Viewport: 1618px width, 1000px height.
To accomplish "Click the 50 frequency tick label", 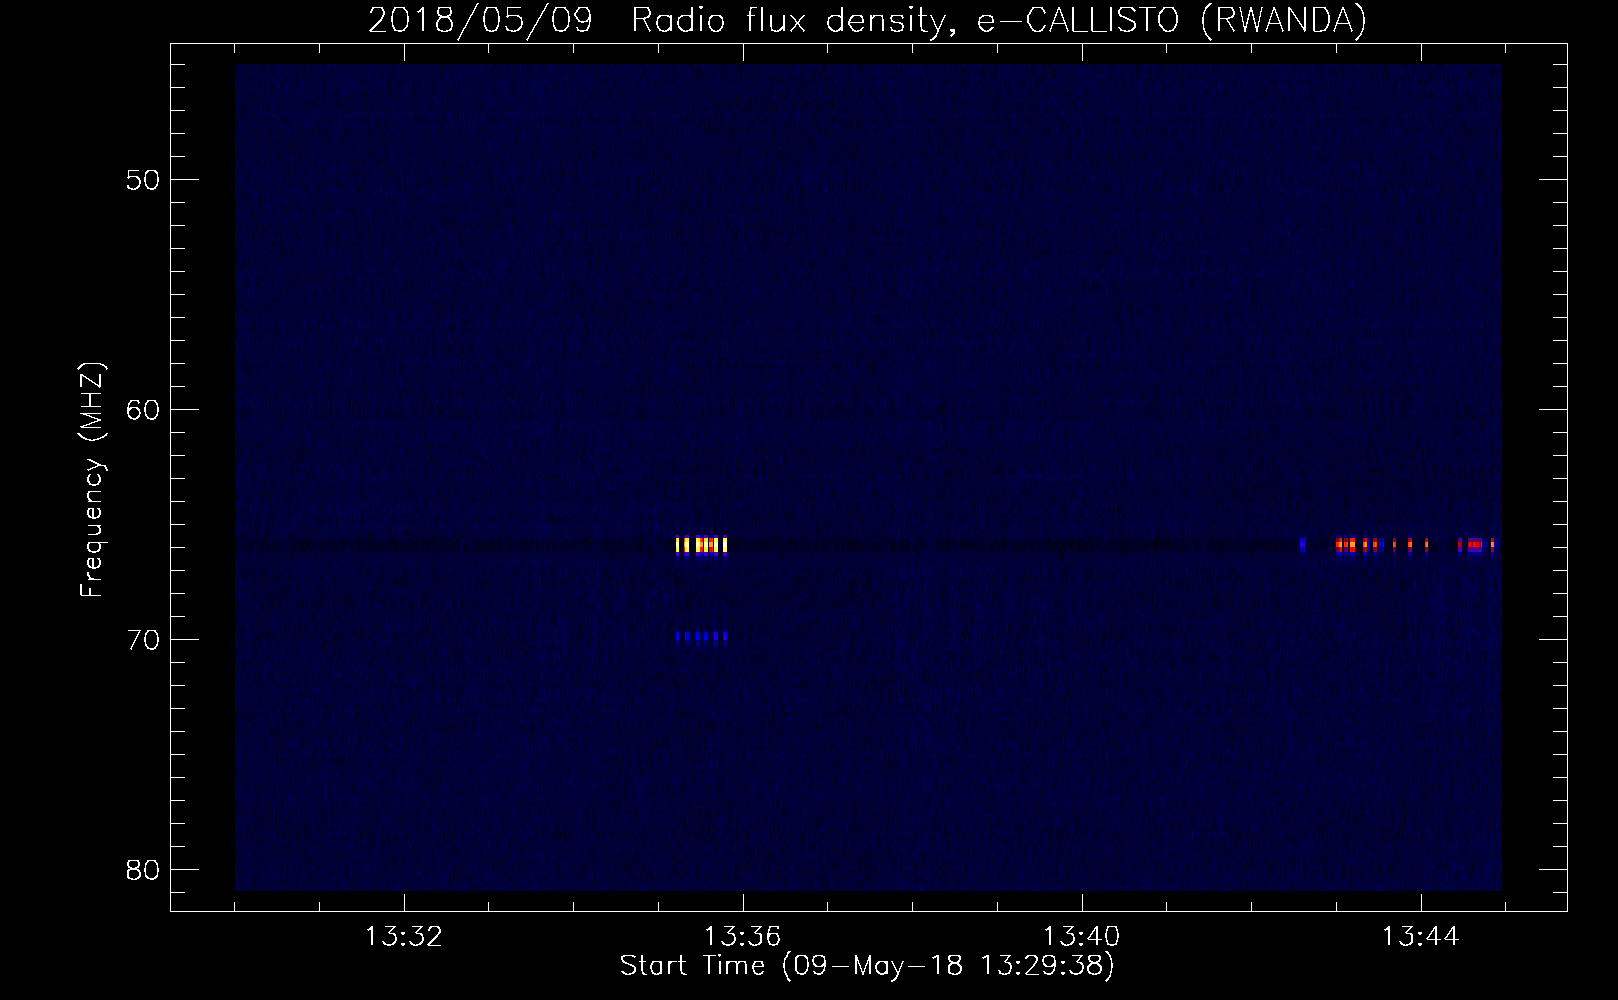I will (x=143, y=180).
